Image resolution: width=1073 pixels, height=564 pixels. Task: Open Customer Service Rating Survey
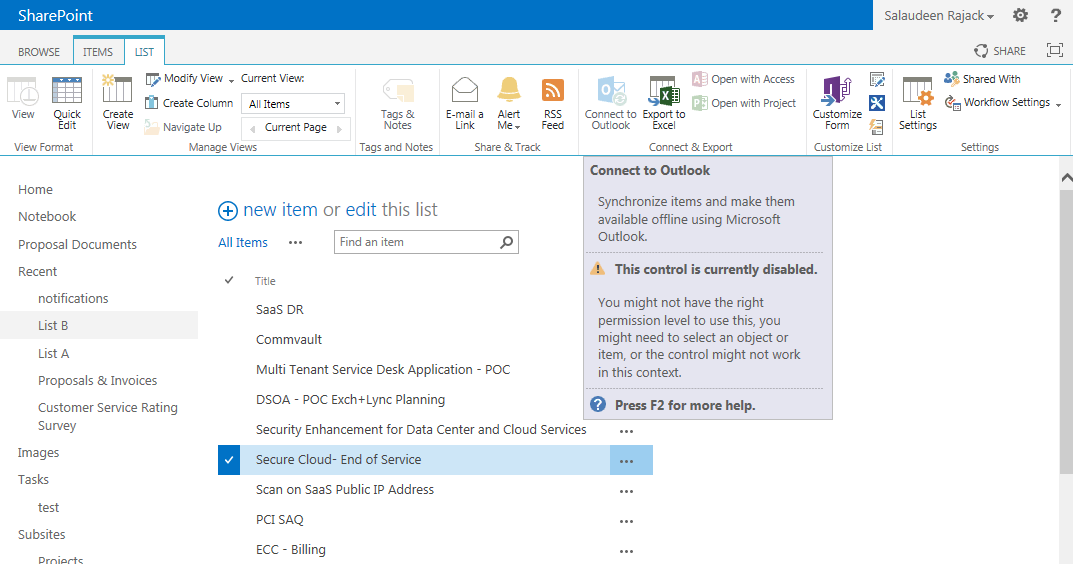(107, 416)
